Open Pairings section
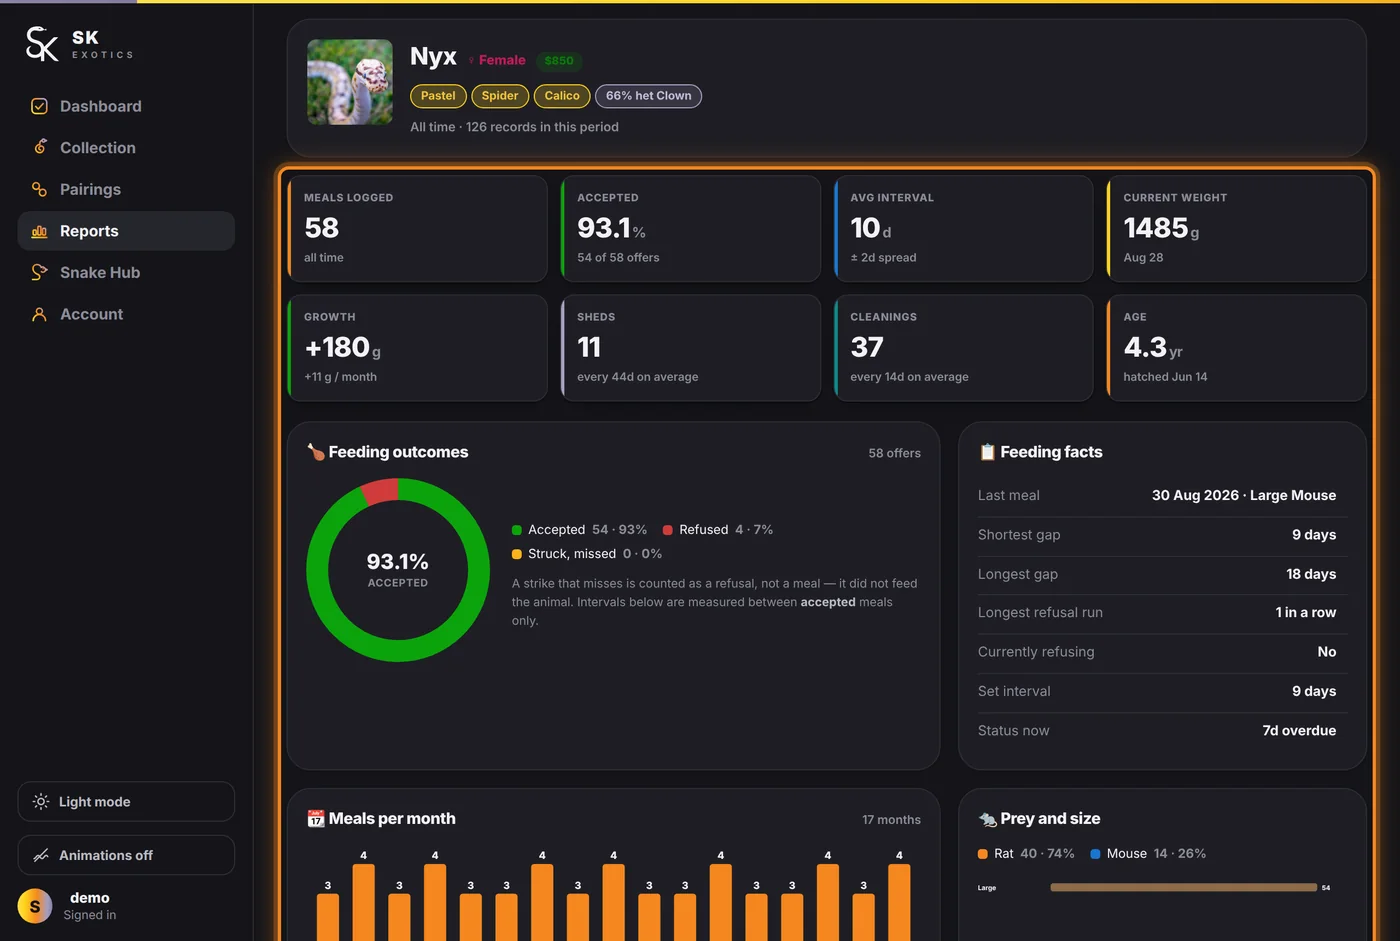This screenshot has height=941, width=1400. tap(126, 189)
